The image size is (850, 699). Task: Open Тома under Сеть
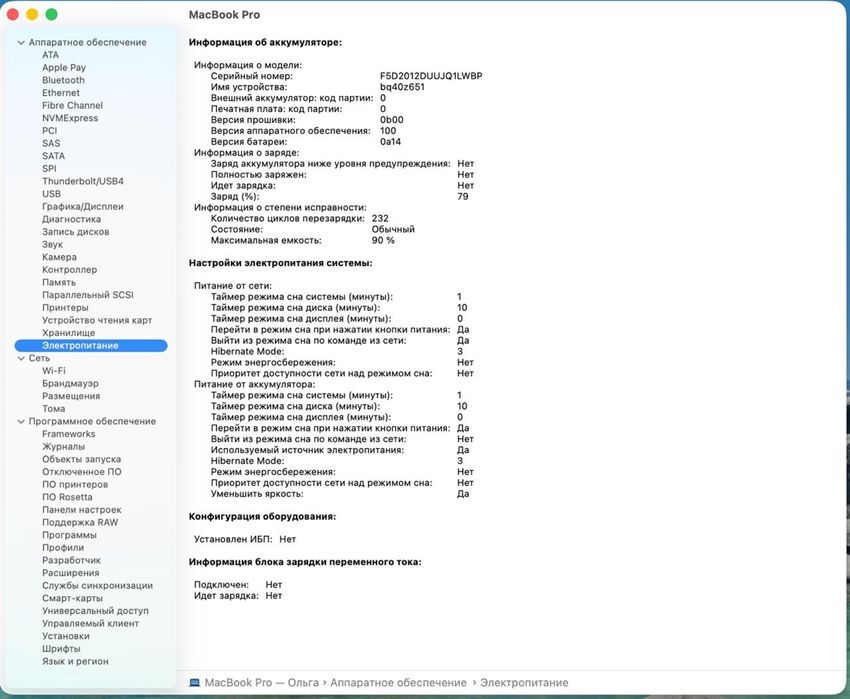coord(54,409)
